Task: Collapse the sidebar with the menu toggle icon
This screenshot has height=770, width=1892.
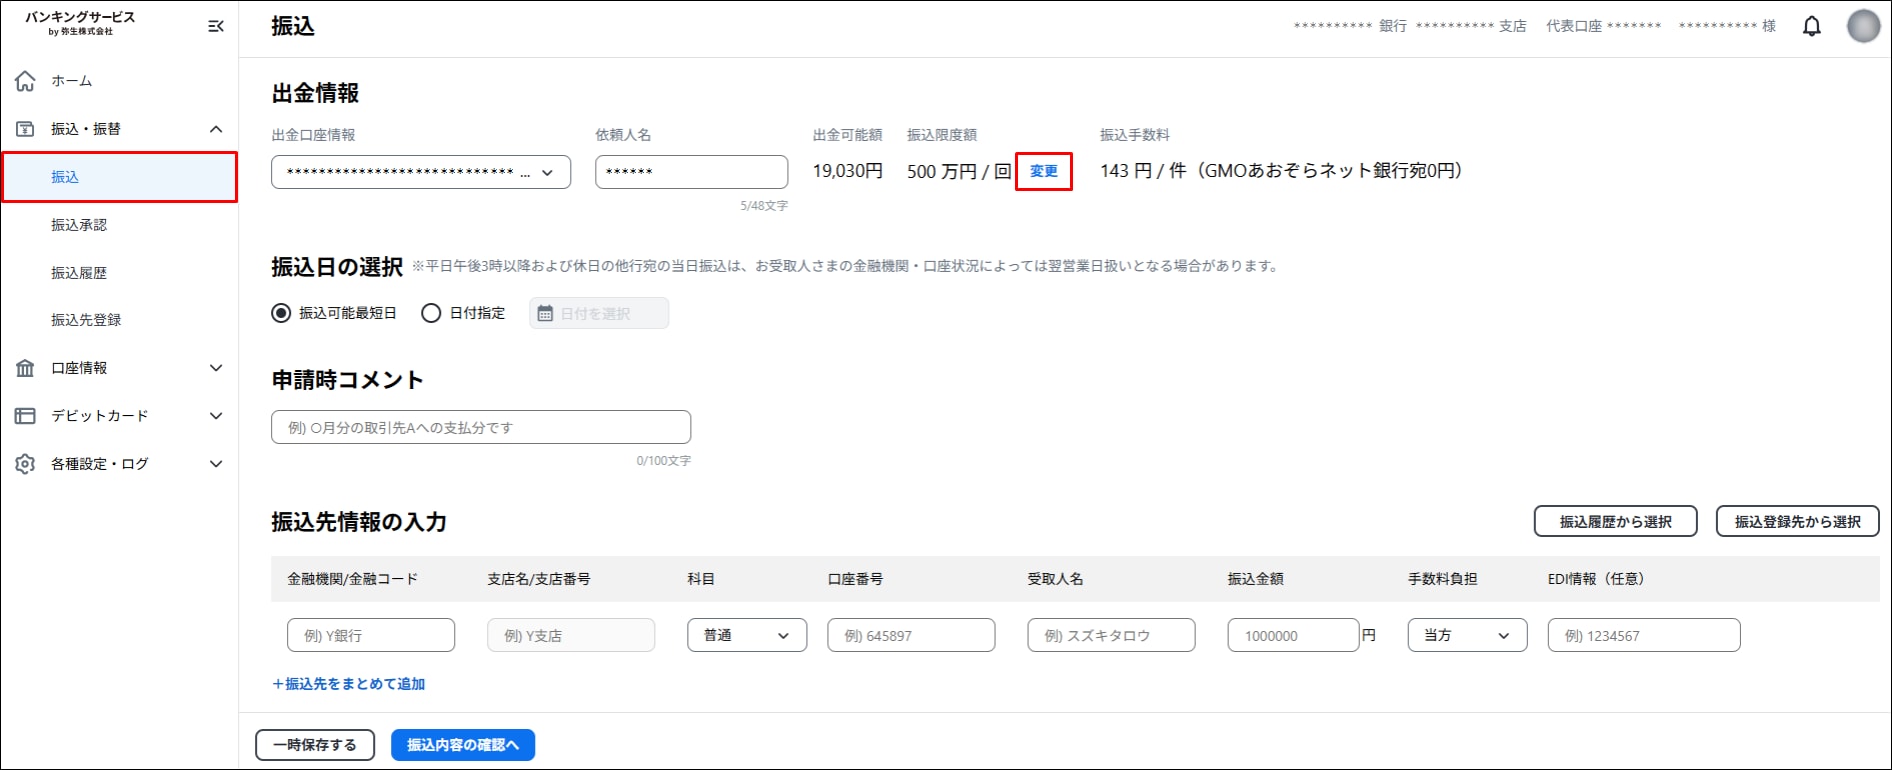Action: (x=215, y=26)
